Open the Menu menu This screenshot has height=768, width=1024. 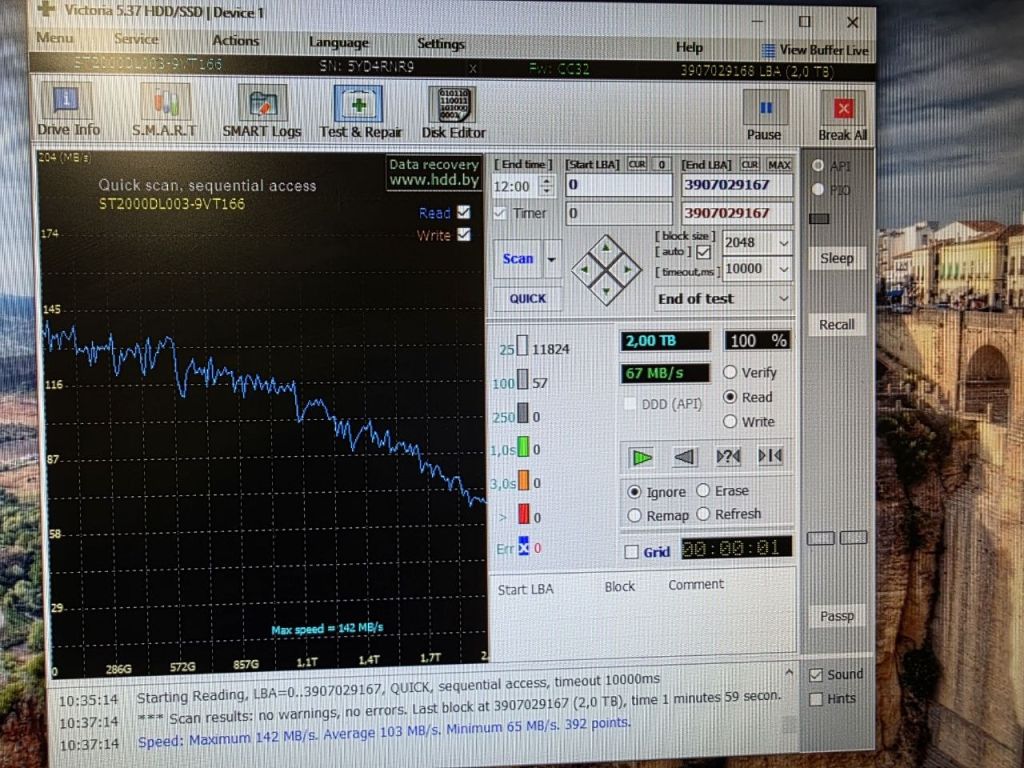pyautogui.click(x=55, y=38)
